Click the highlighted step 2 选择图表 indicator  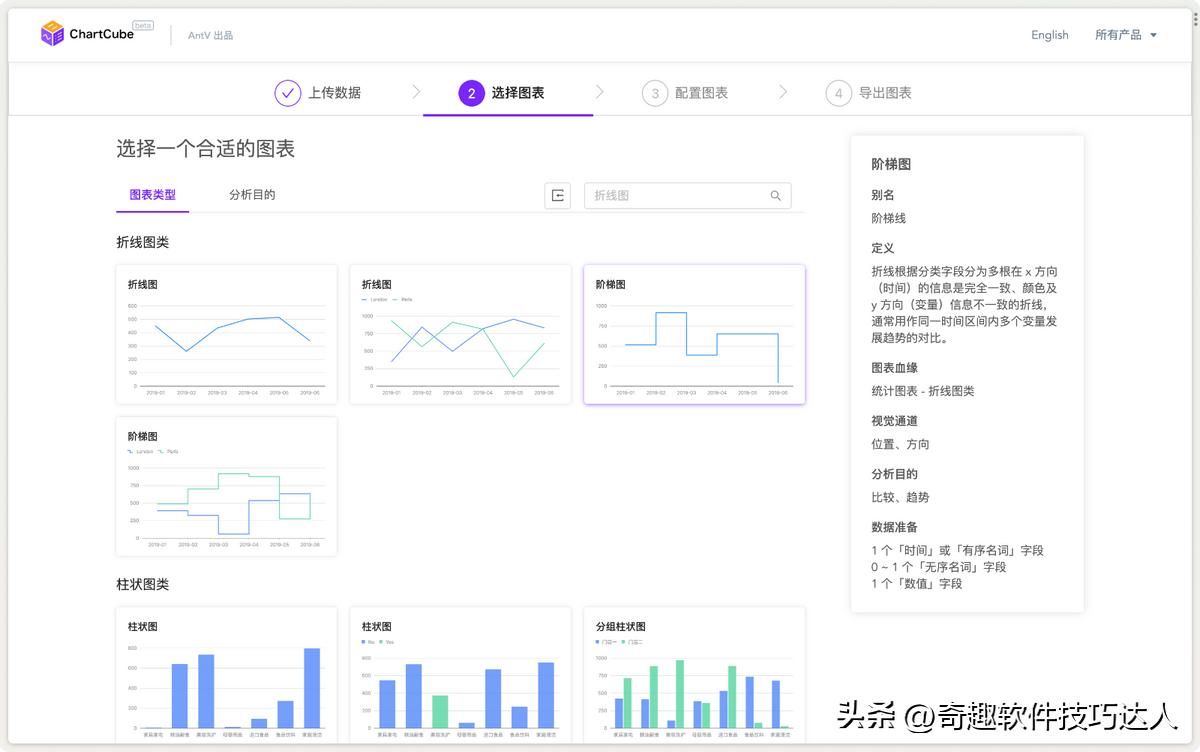point(471,92)
